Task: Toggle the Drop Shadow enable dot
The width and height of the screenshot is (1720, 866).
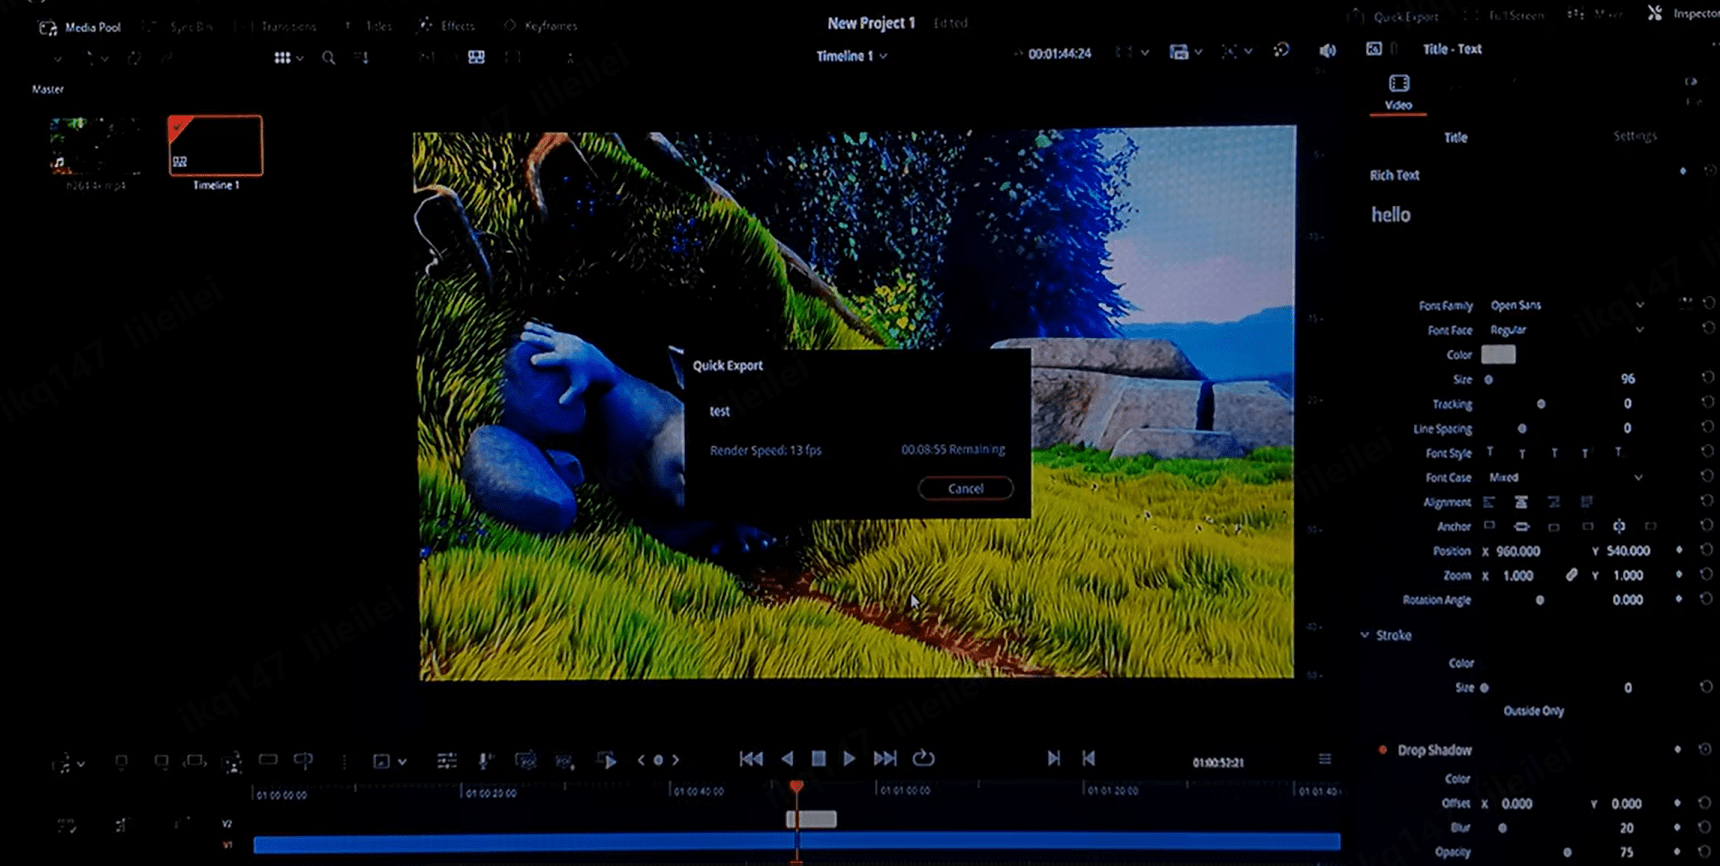Action: tap(1383, 750)
